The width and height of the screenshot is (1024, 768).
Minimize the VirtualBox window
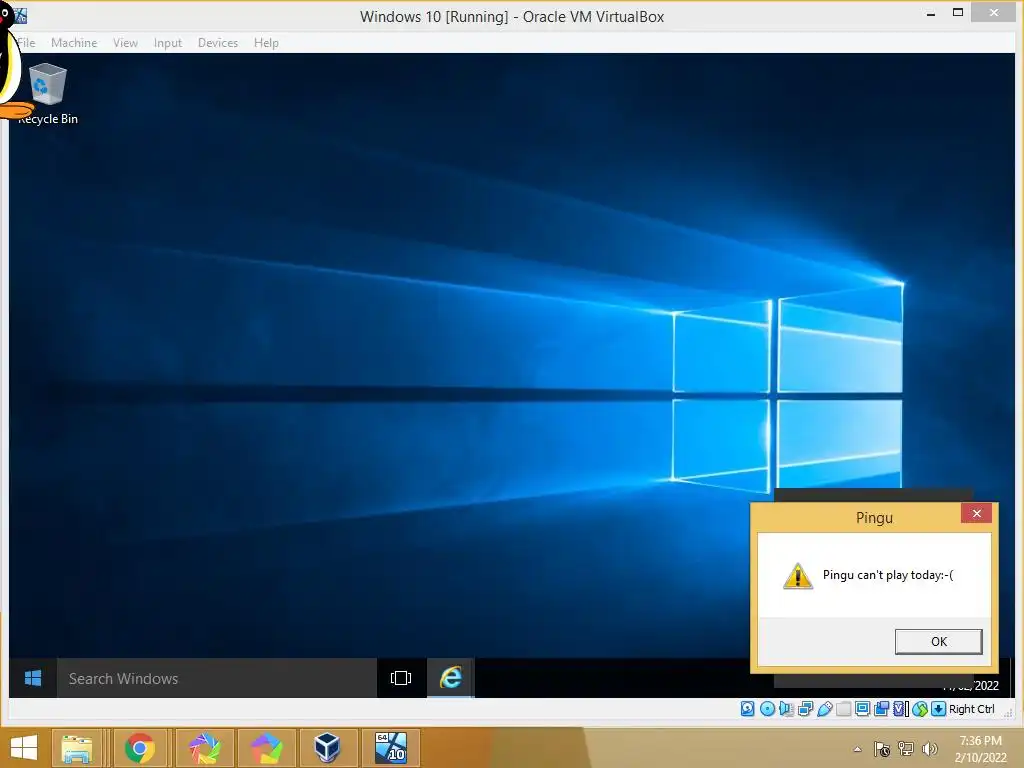[931, 13]
